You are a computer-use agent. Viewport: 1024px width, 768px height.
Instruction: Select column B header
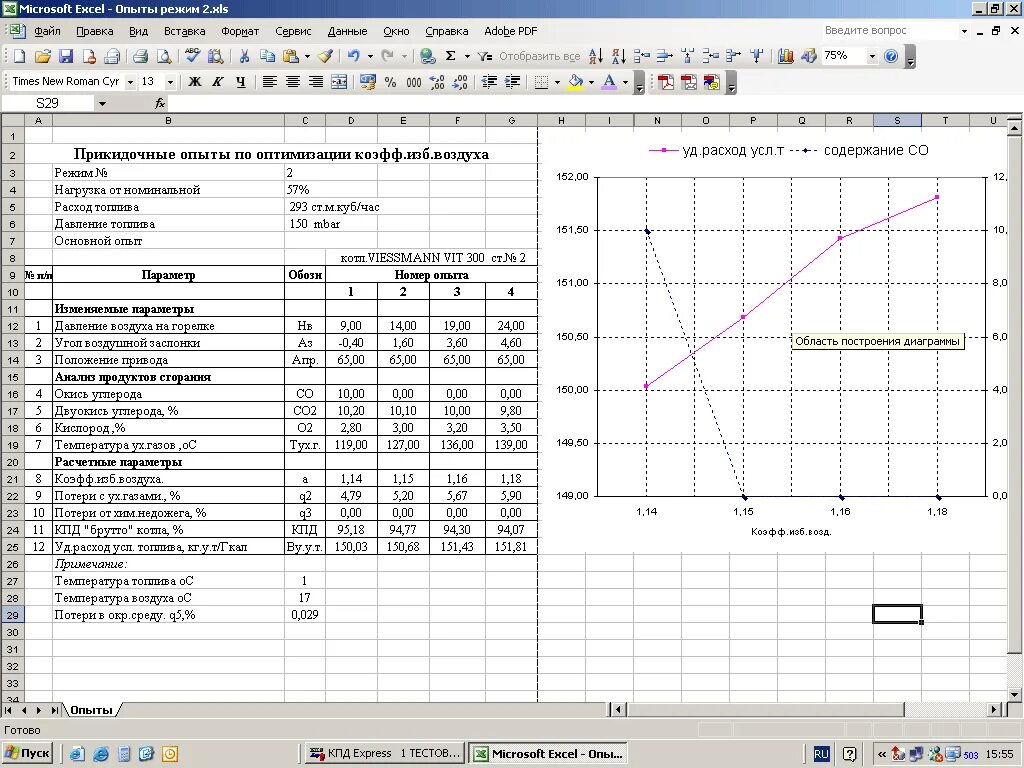click(168, 120)
